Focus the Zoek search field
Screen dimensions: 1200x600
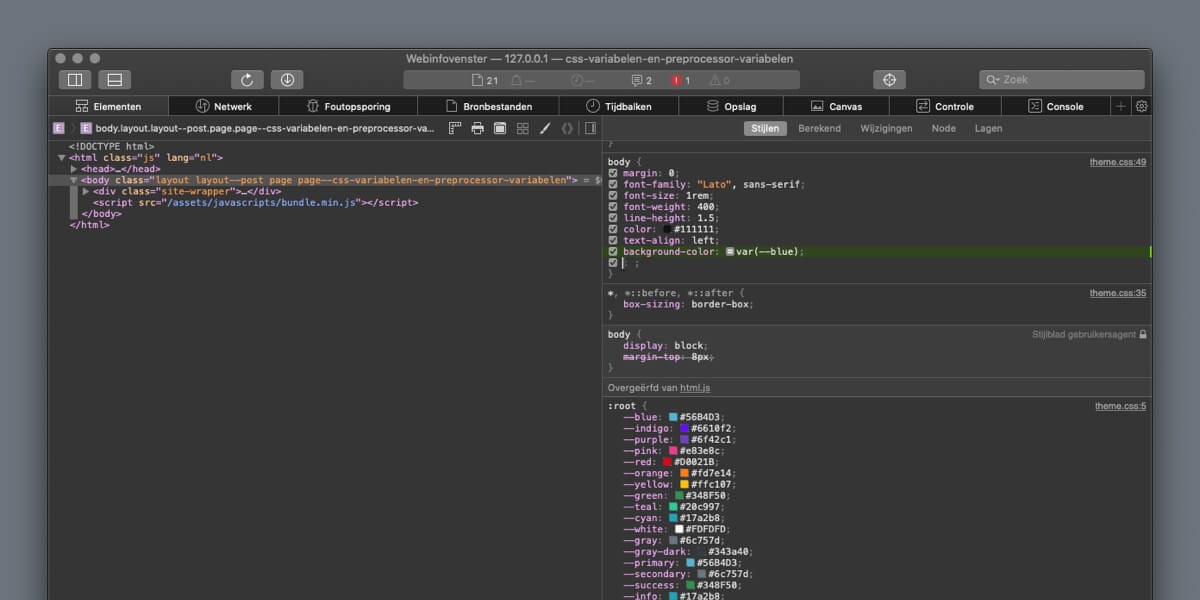(x=1062, y=80)
